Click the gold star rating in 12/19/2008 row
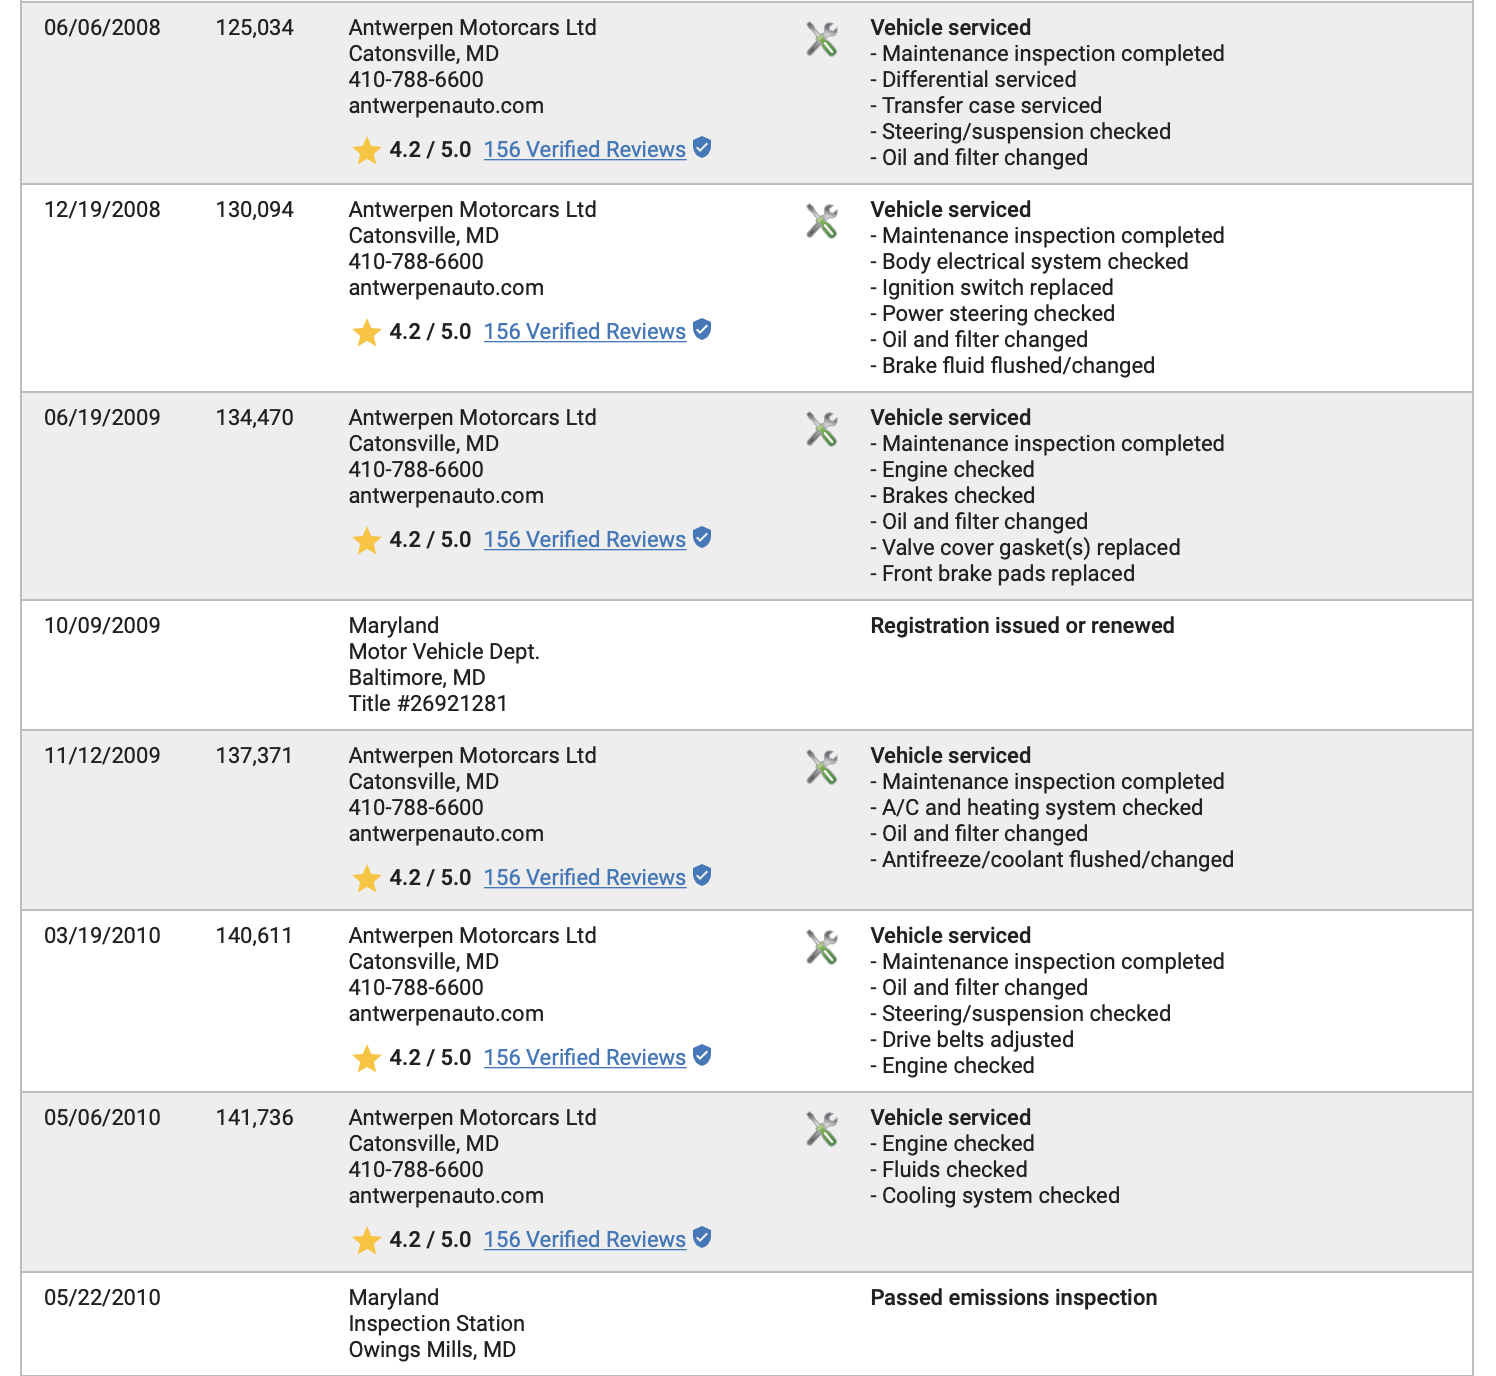Image resolution: width=1496 pixels, height=1376 pixels. tap(367, 332)
